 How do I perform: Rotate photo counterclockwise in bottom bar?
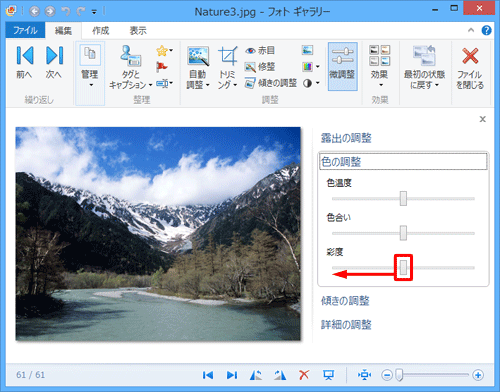(x=256, y=375)
